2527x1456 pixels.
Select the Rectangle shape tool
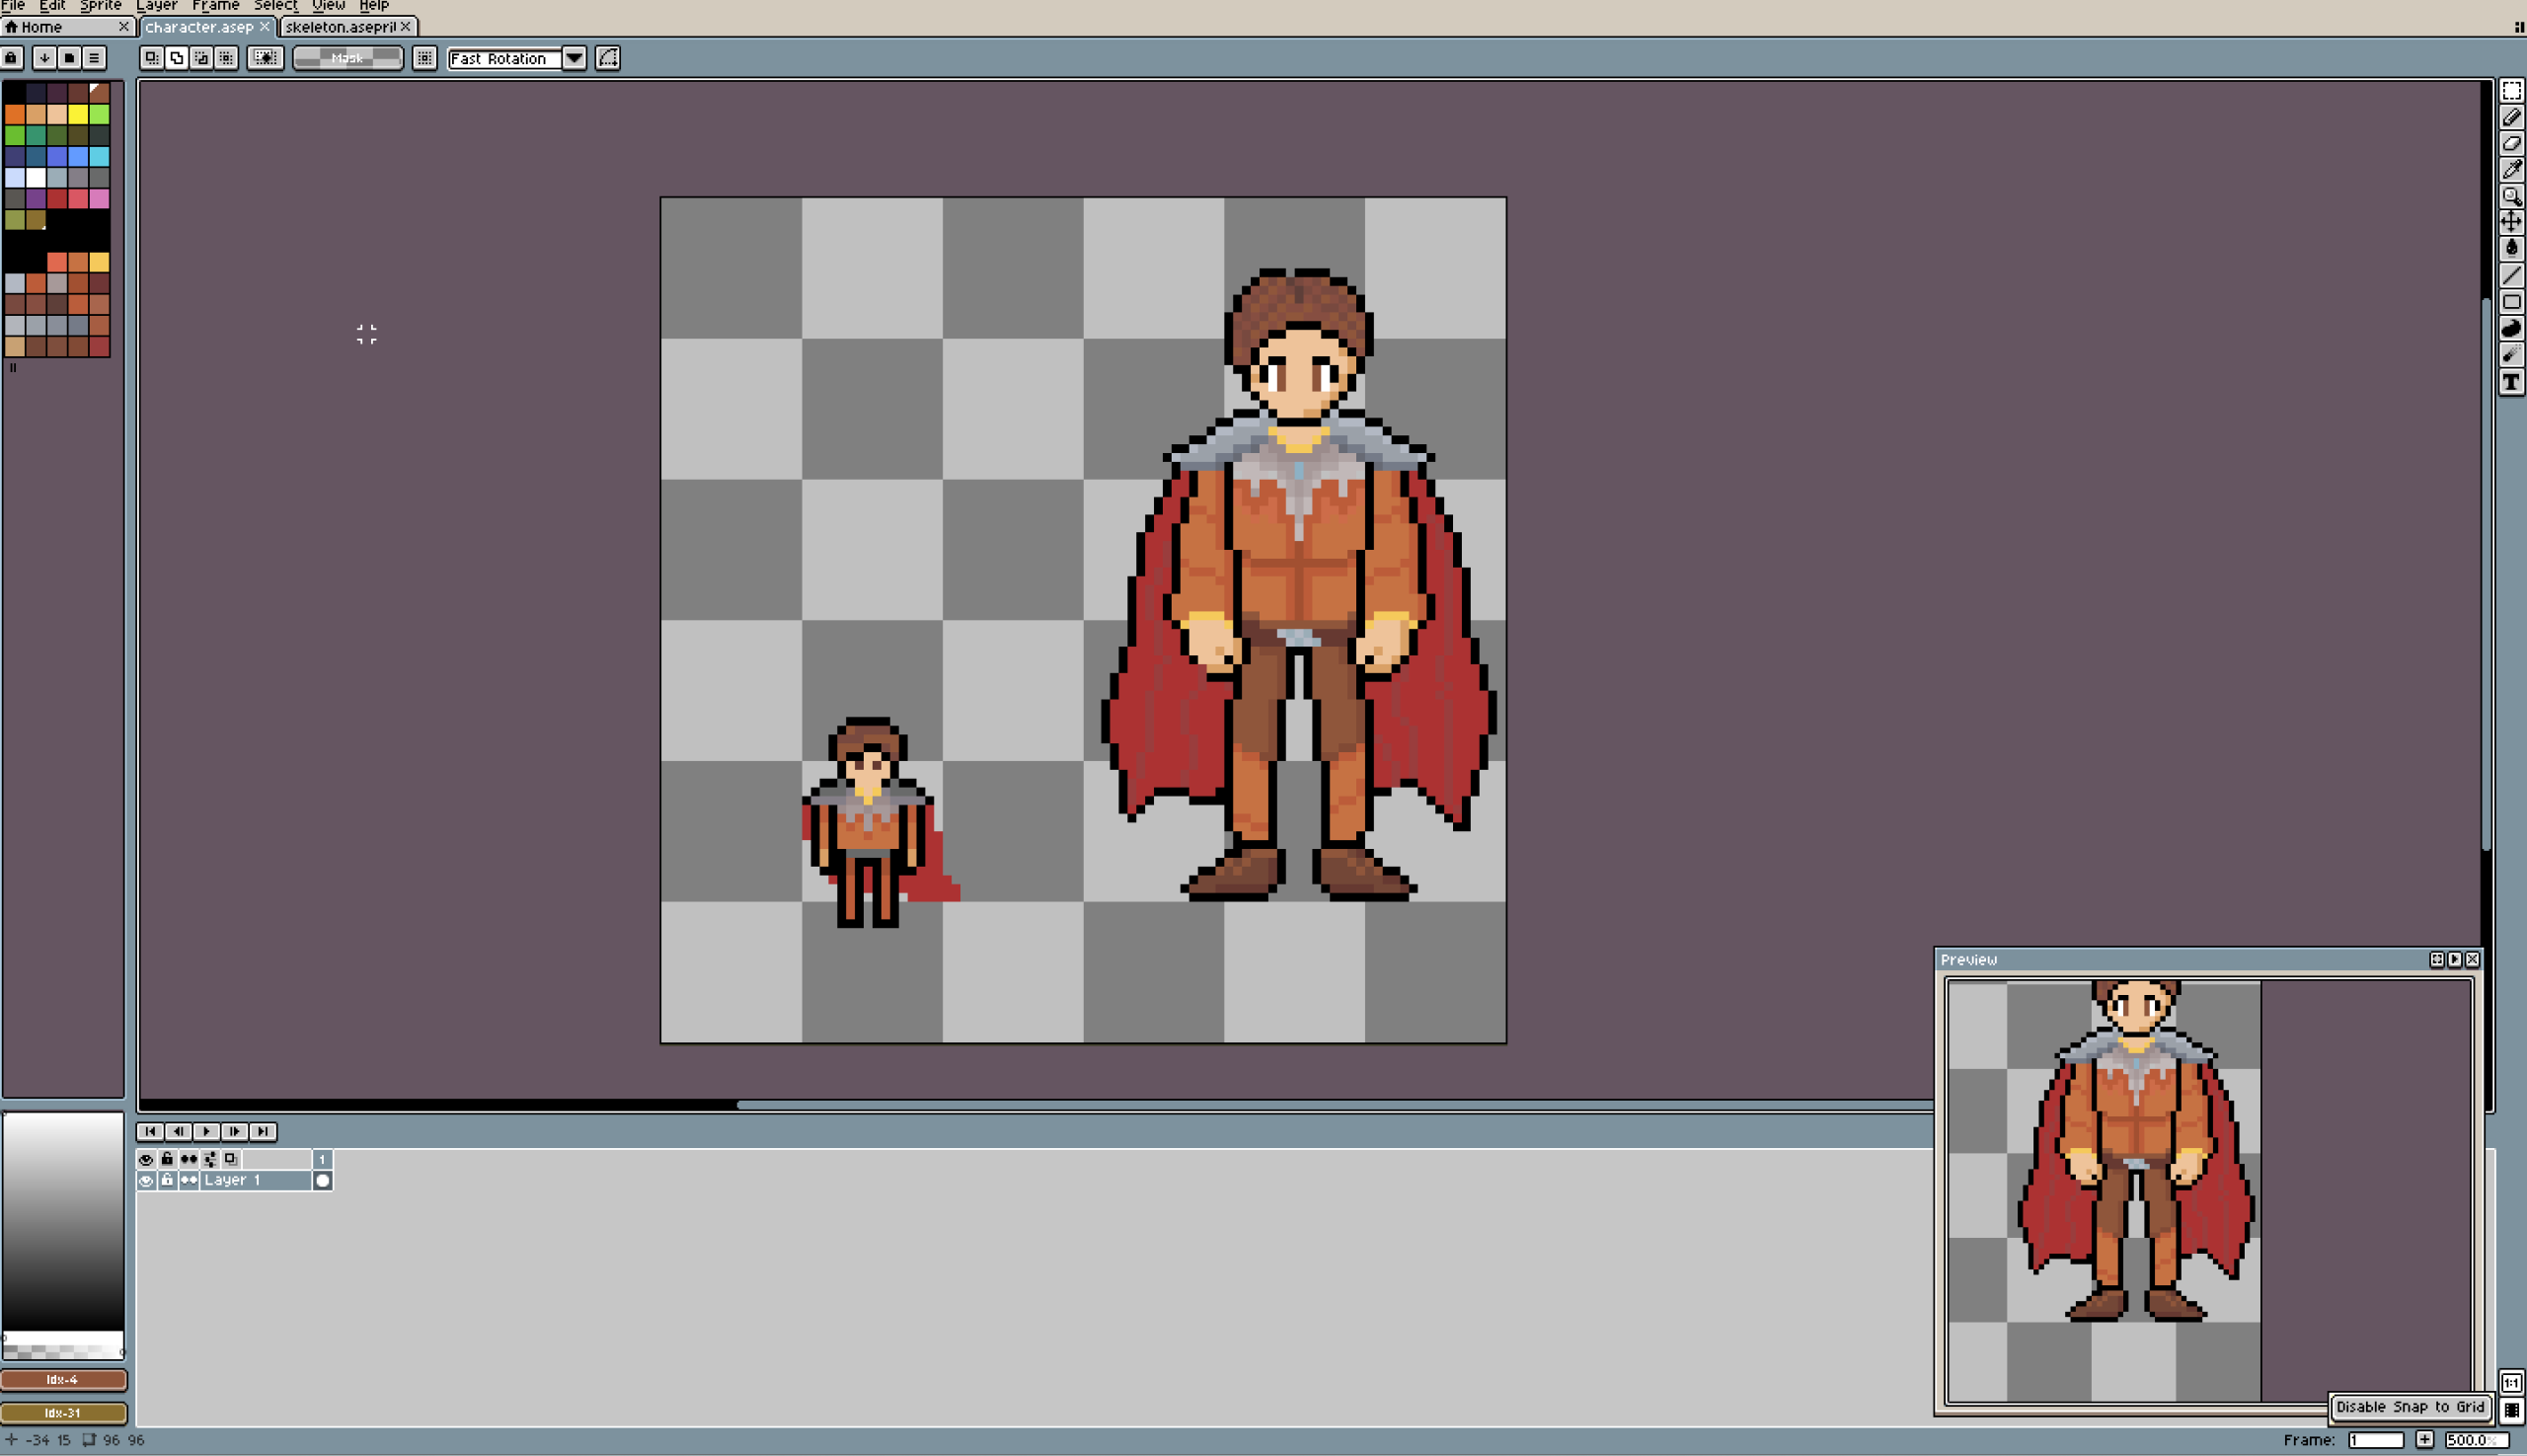click(x=2511, y=302)
